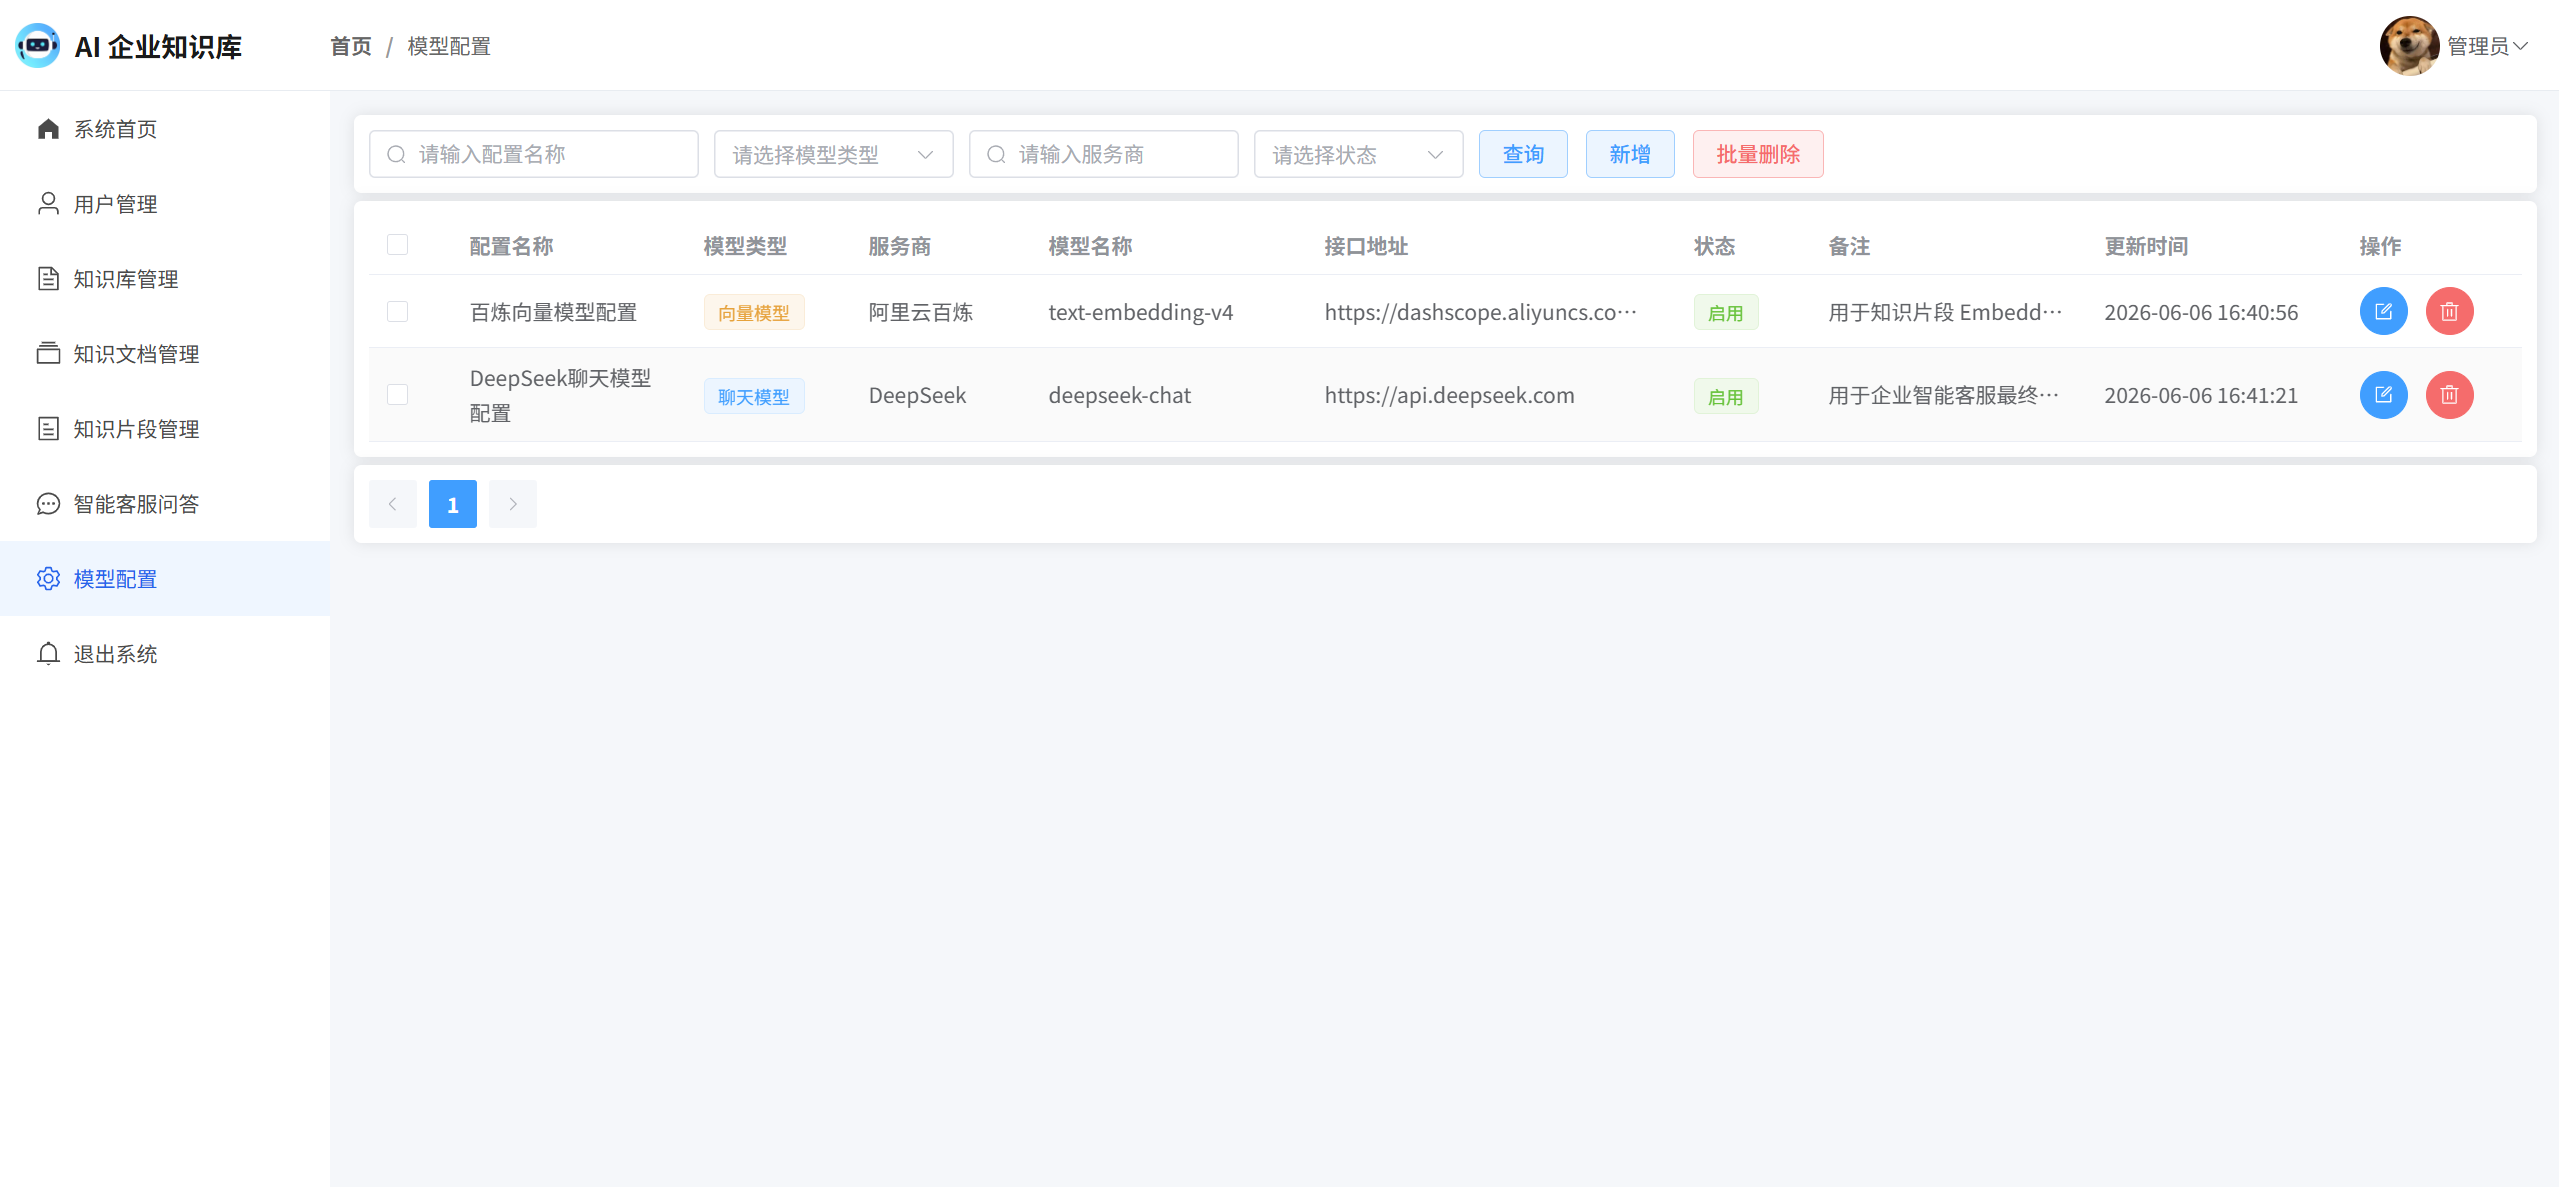
Task: Click the user icon beside 用户管理
Action: [48, 204]
